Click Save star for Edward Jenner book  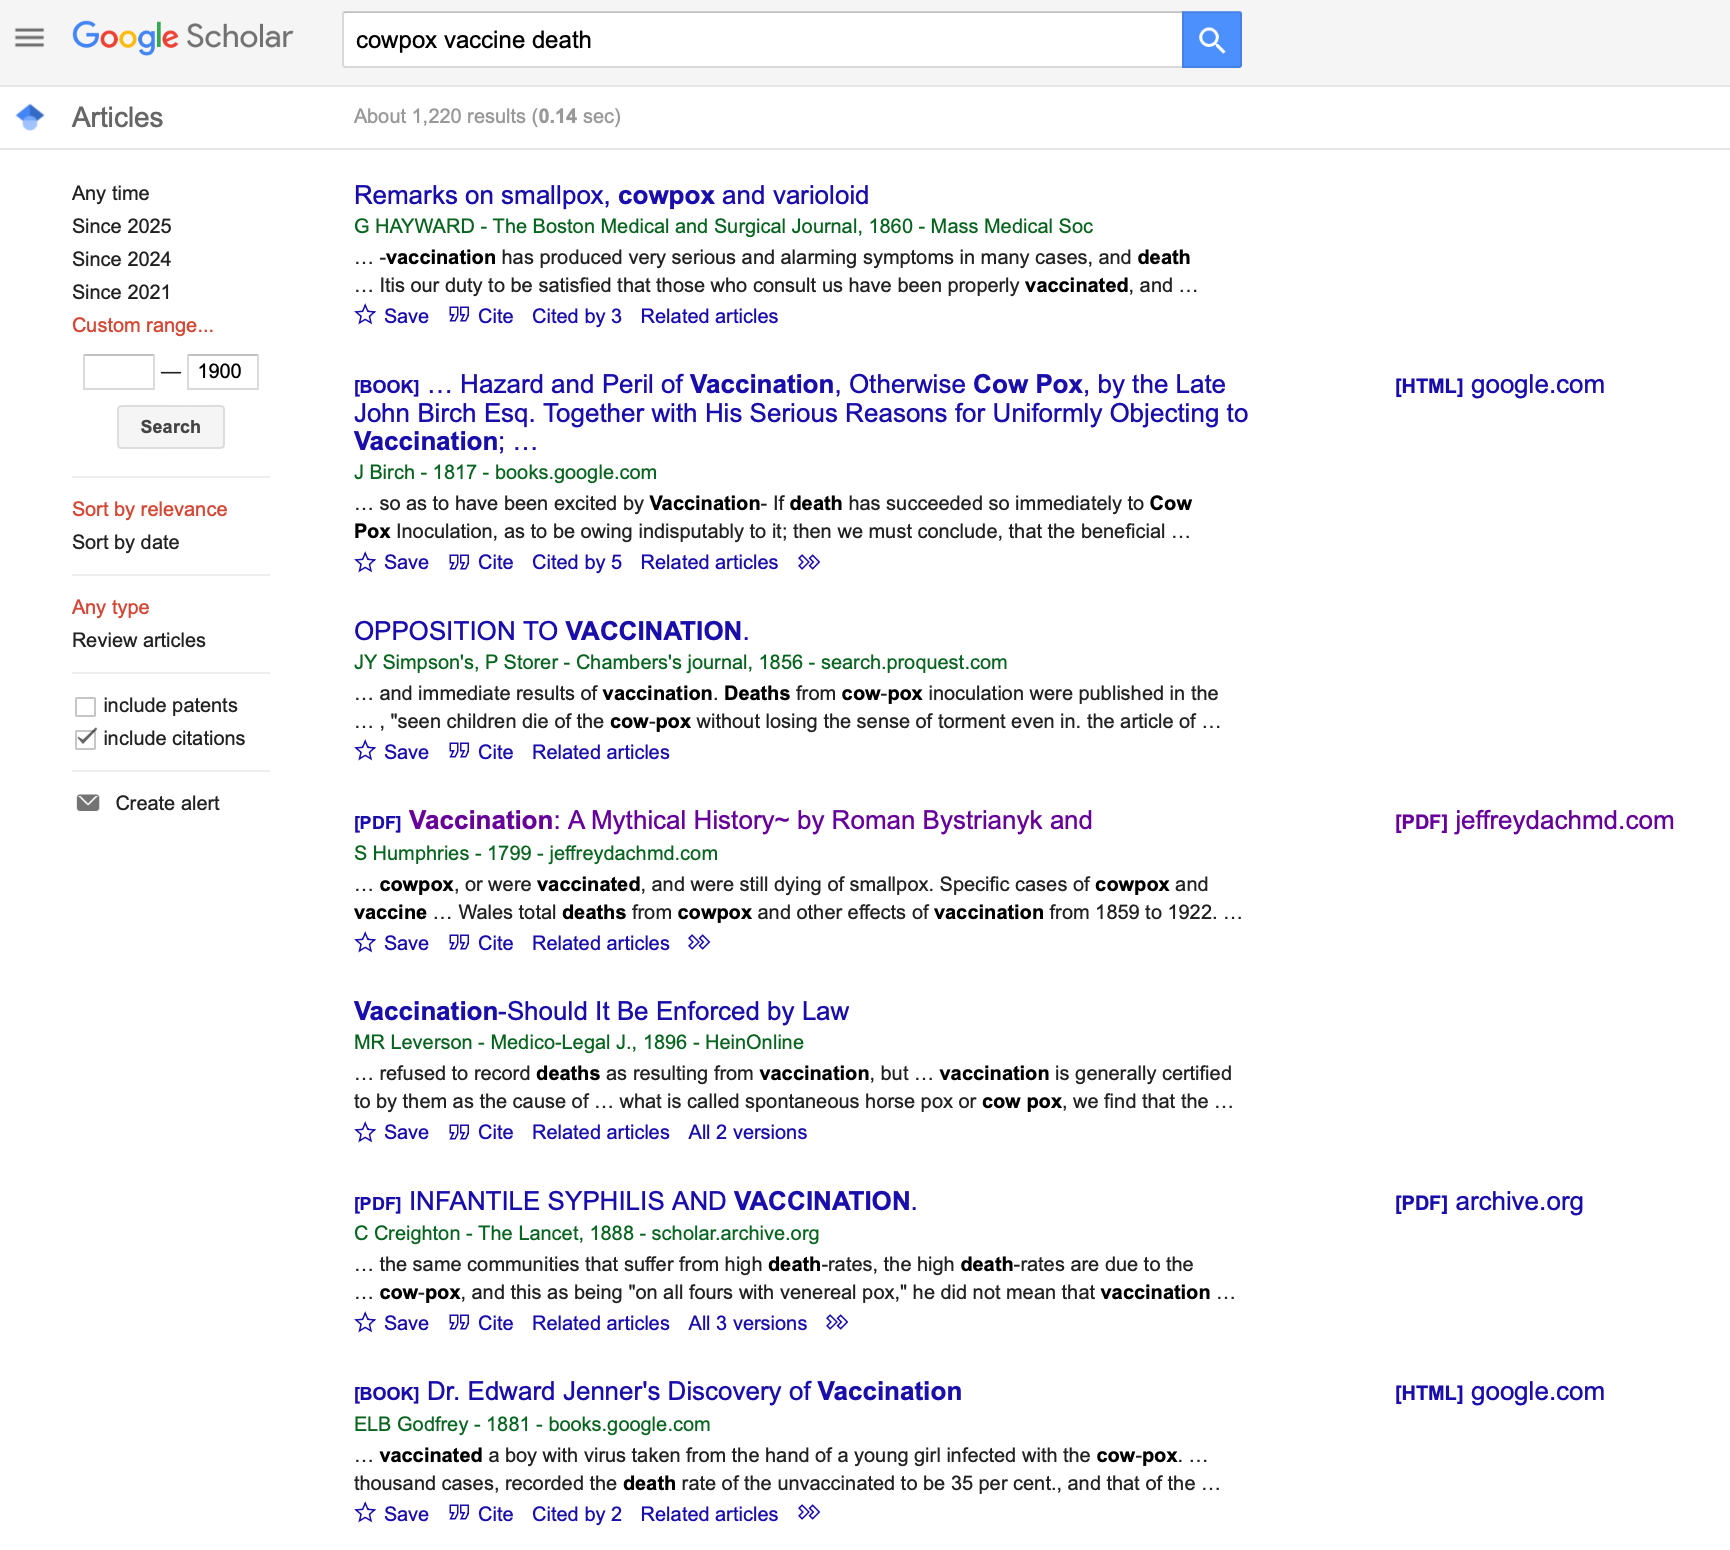[365, 1513]
